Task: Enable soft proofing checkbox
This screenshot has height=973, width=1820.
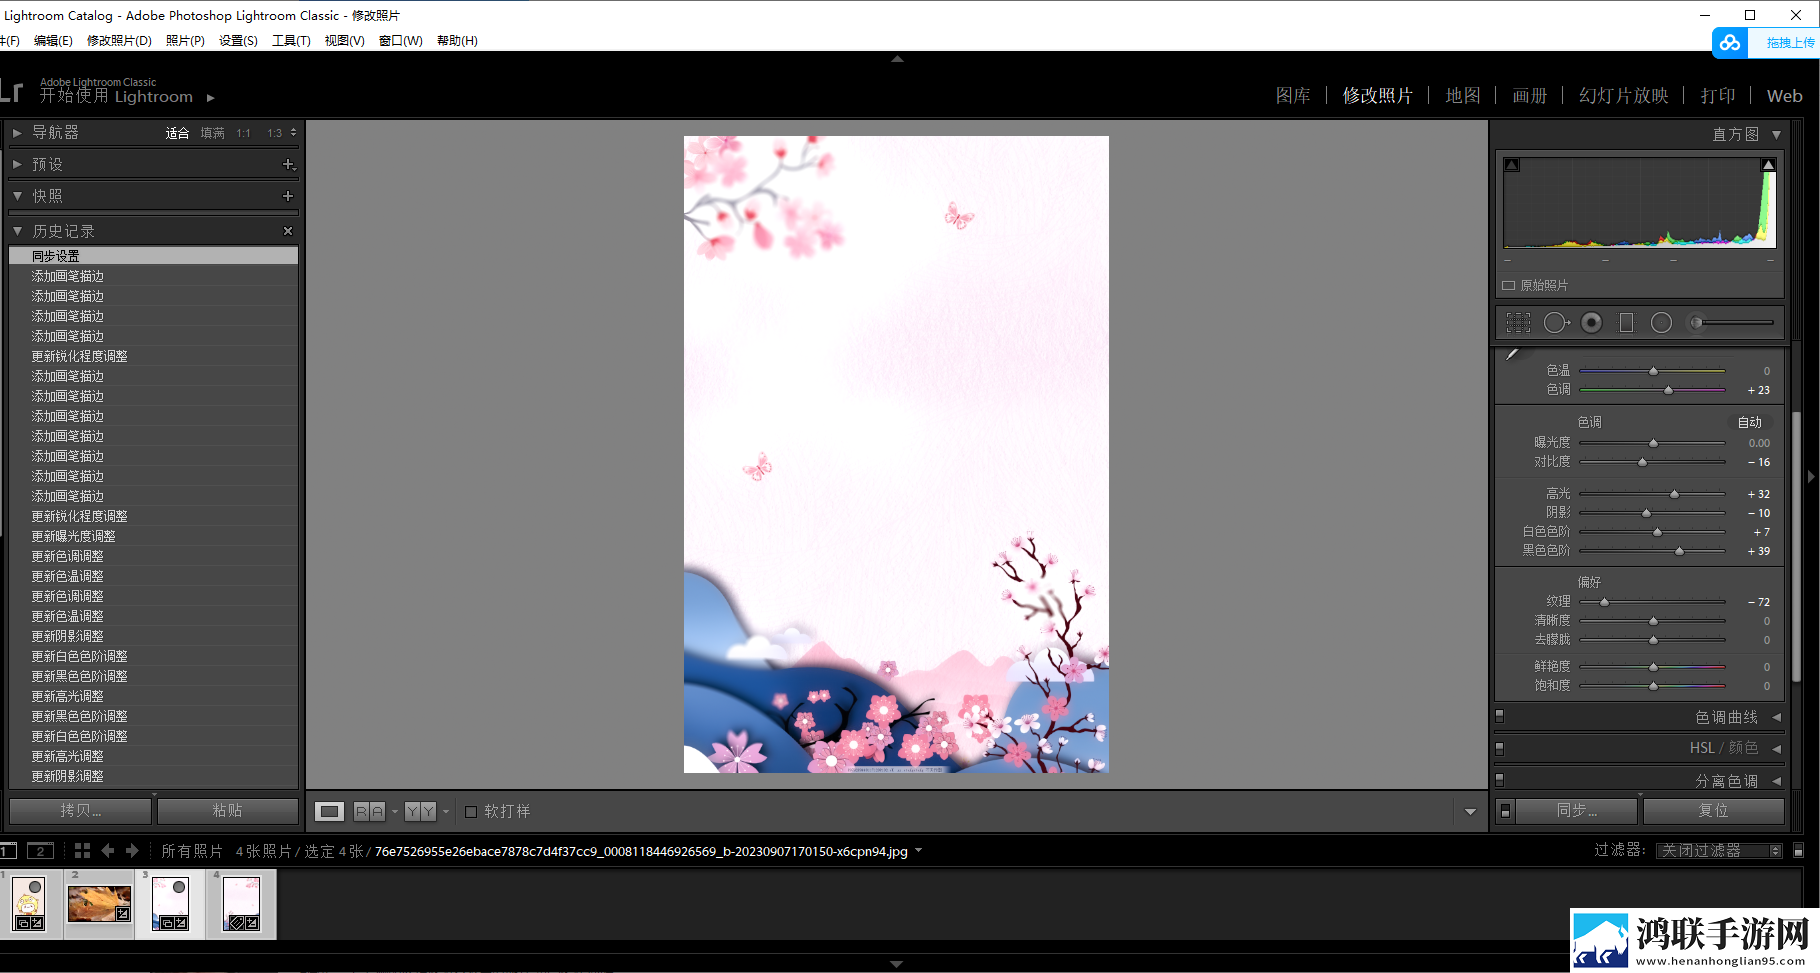Action: click(471, 812)
